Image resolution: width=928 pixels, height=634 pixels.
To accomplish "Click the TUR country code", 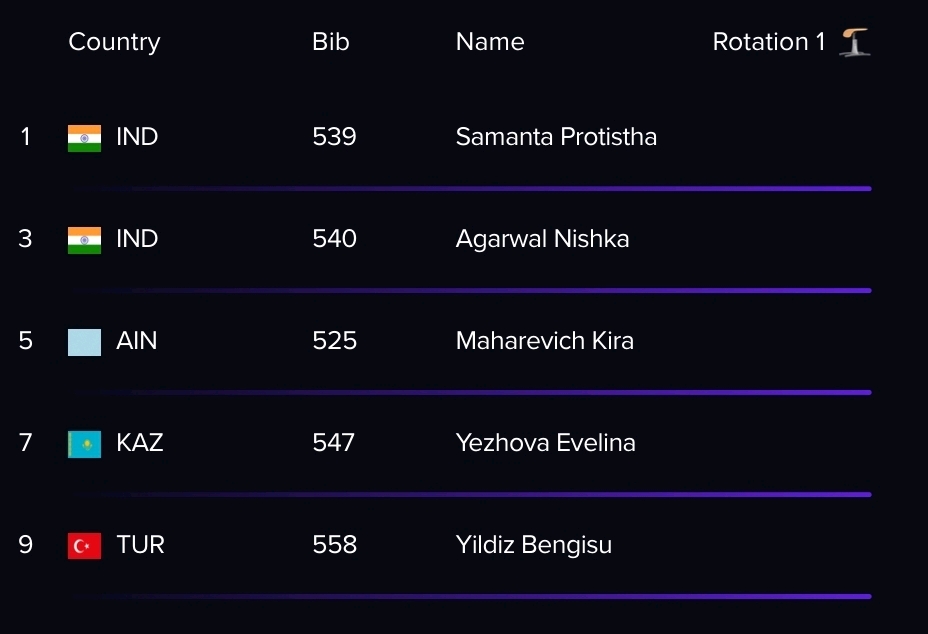I will pyautogui.click(x=140, y=545).
